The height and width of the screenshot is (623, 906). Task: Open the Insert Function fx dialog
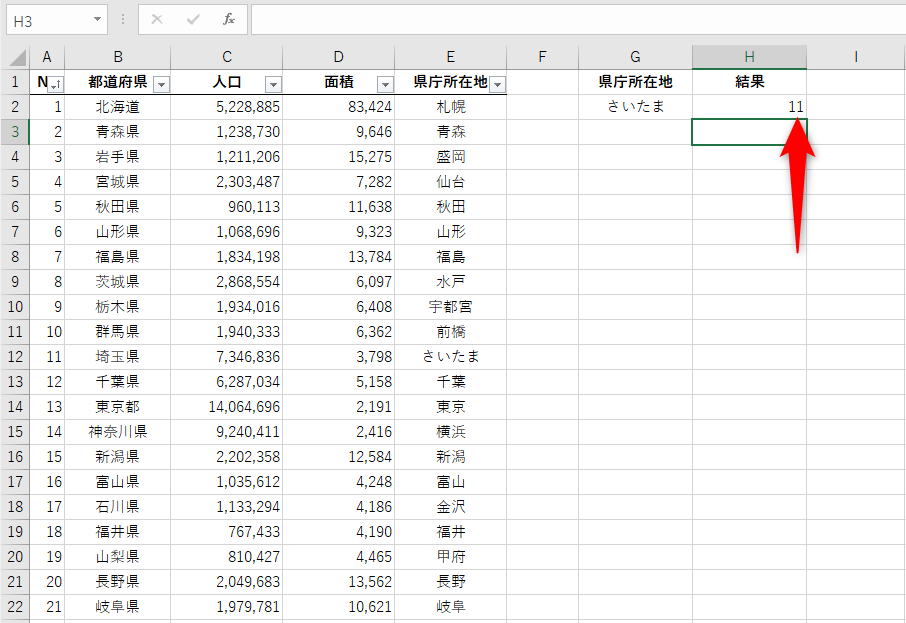229,20
